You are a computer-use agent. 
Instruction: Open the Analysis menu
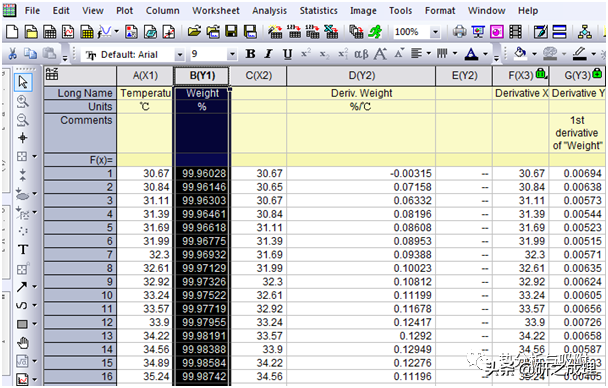click(269, 10)
